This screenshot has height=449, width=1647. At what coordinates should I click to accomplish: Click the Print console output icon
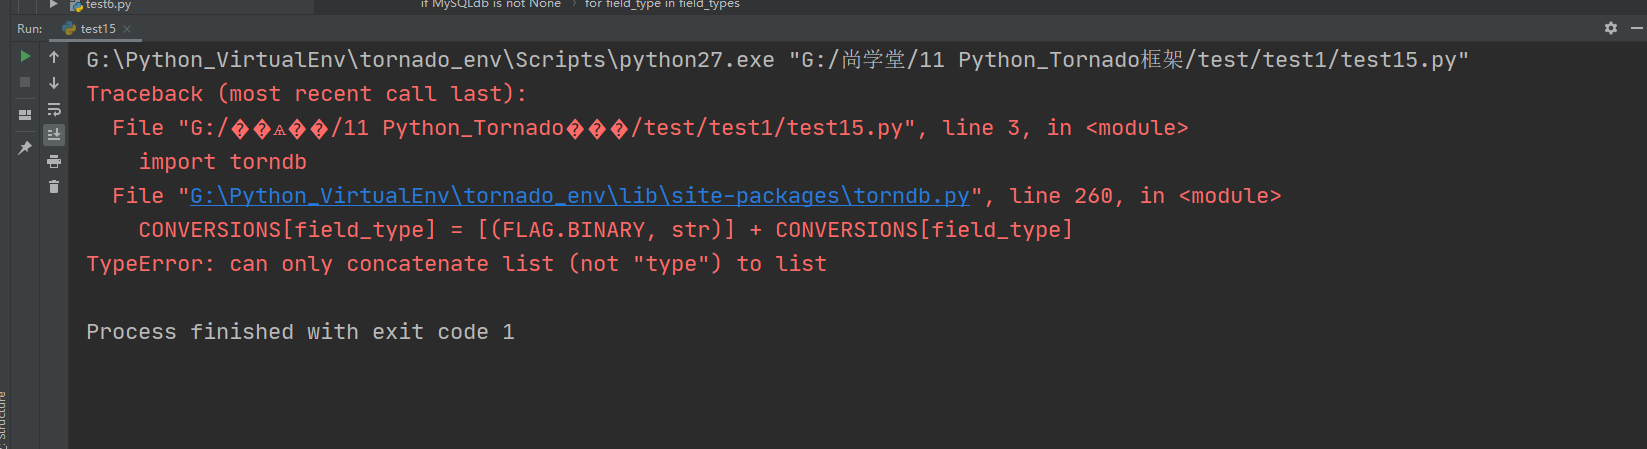tap(54, 161)
